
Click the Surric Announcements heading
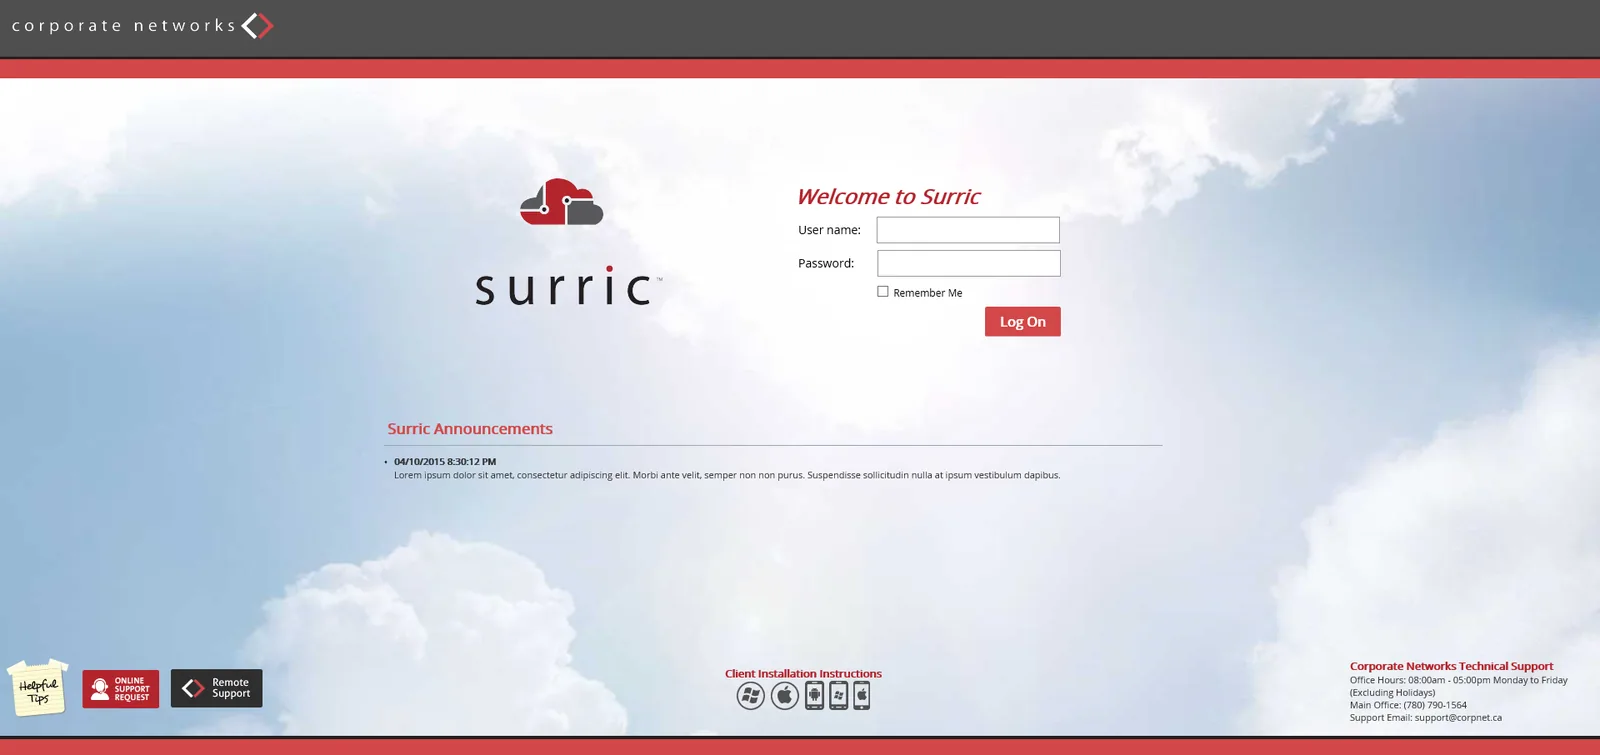click(470, 429)
